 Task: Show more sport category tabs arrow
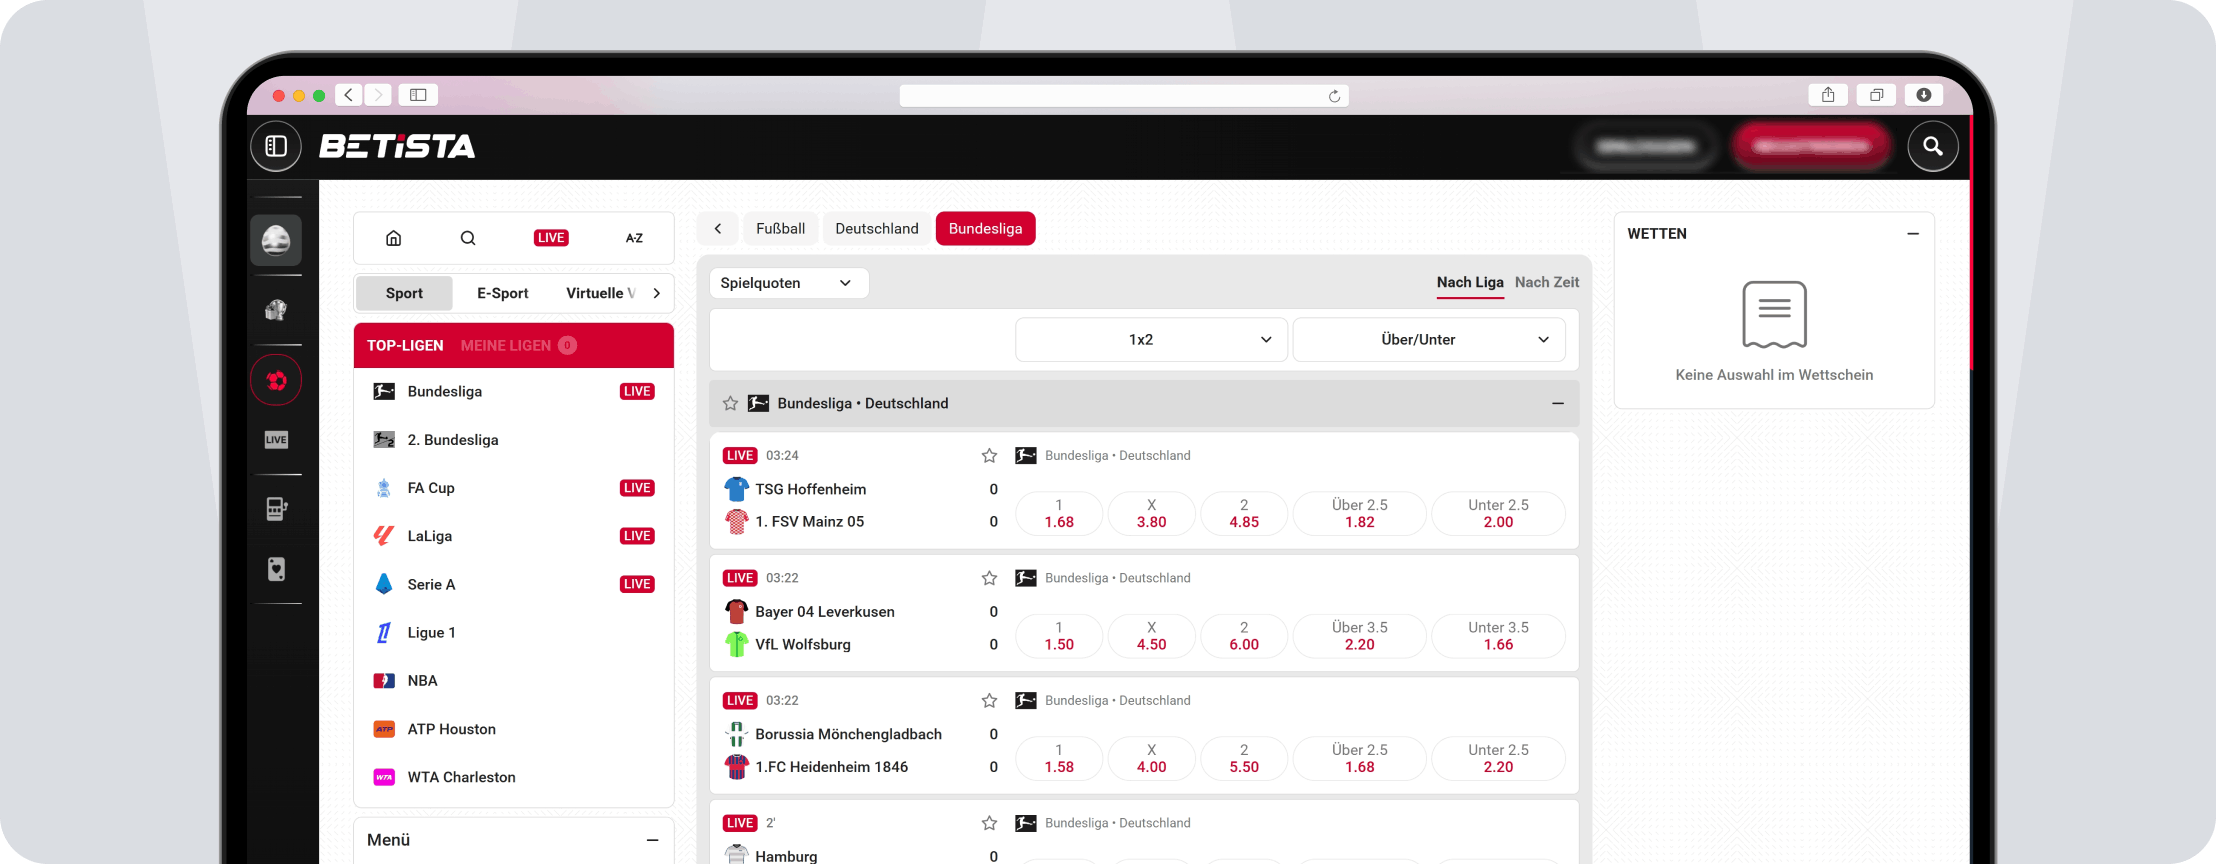click(656, 293)
